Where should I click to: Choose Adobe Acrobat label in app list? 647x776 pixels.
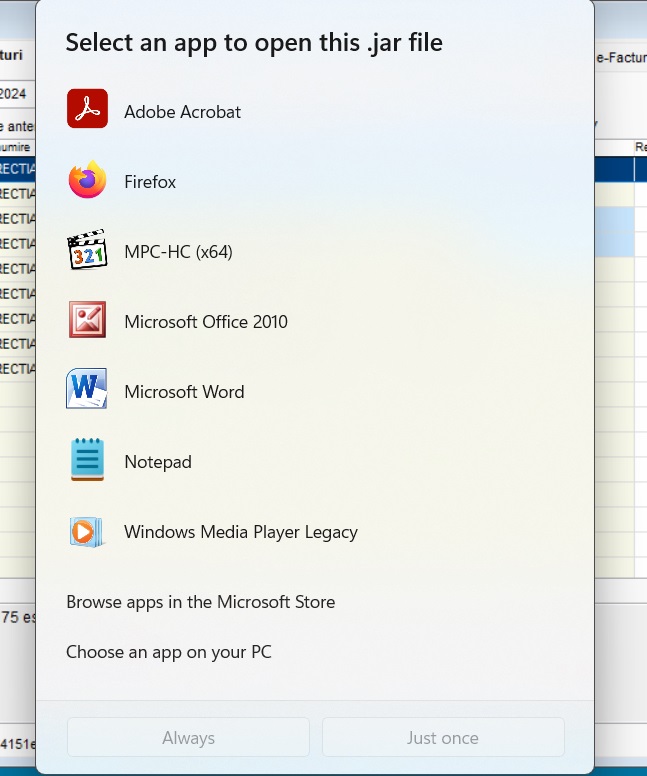182,112
